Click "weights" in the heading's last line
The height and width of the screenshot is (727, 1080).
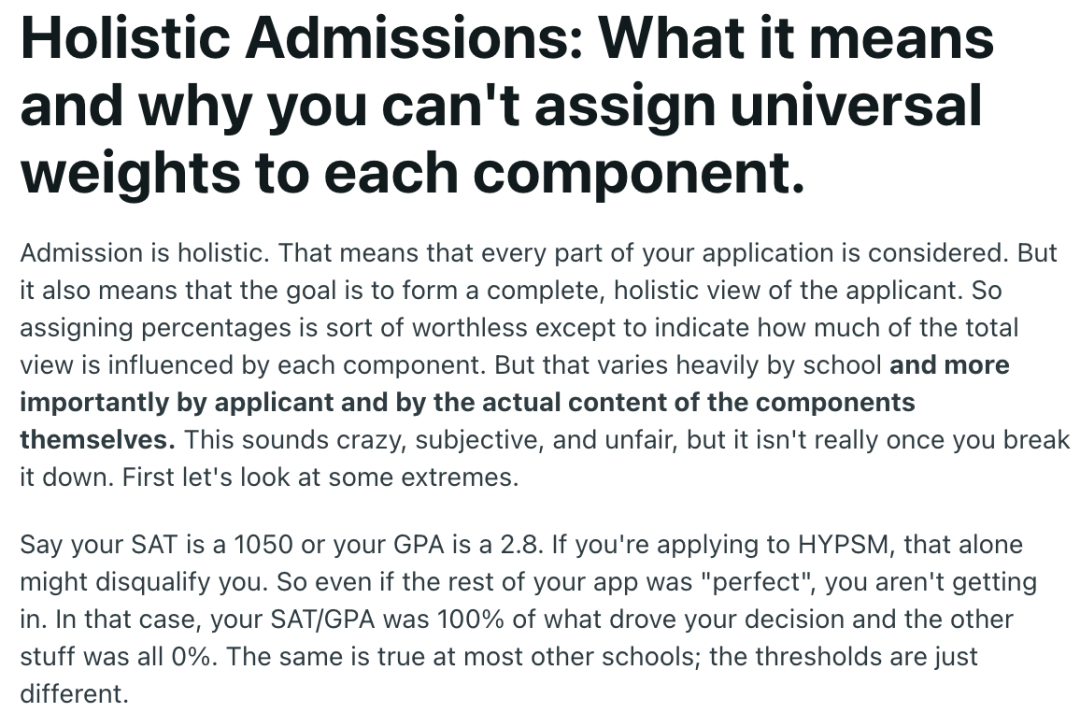[131, 174]
